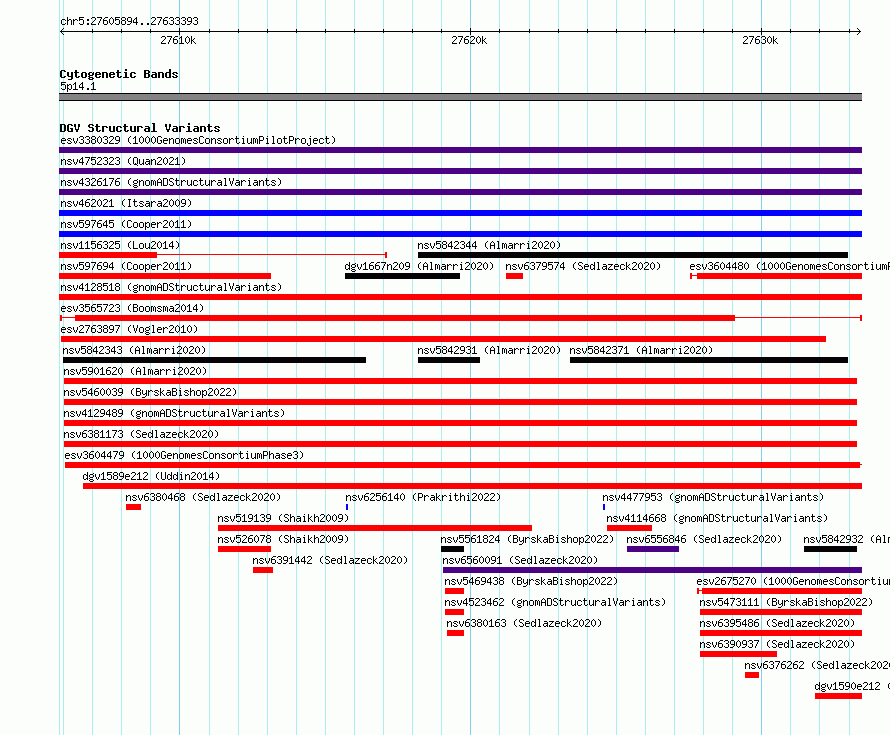
Task: Open nsv4523462 gnomAD variant label
Action: [555, 602]
